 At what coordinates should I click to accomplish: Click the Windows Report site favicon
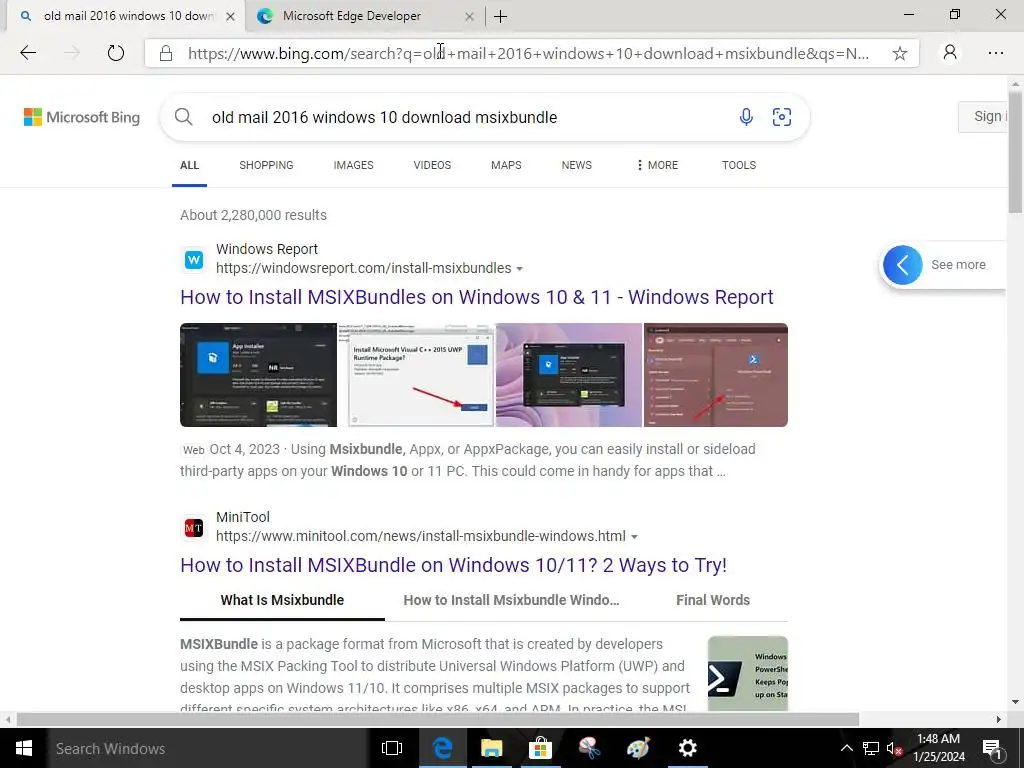[x=194, y=260]
